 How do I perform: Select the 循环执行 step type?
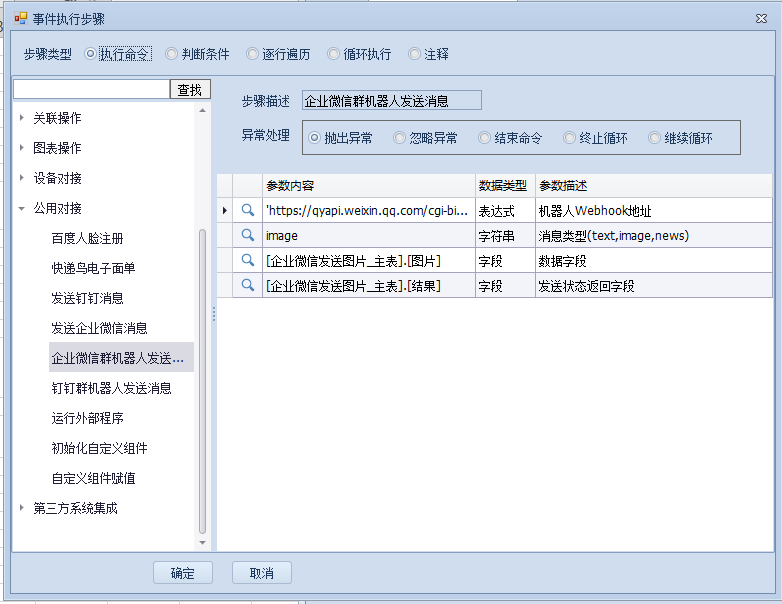point(335,54)
